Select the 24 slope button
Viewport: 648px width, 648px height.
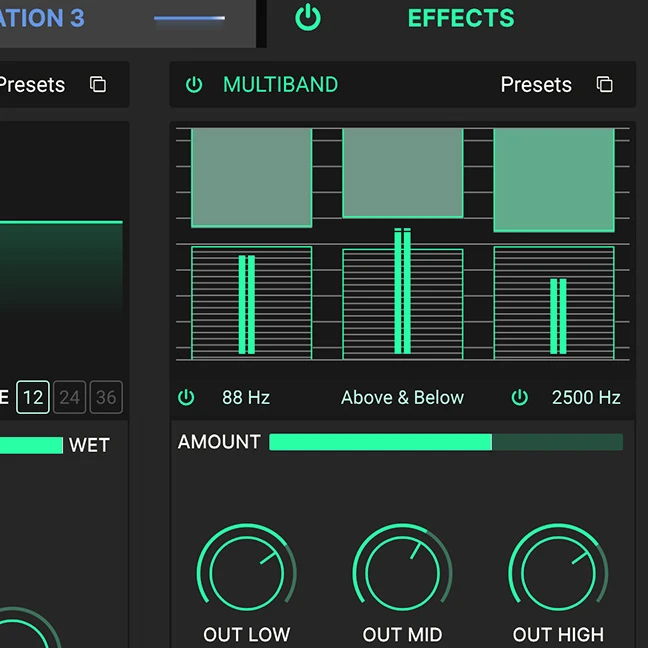pyautogui.click(x=69, y=397)
